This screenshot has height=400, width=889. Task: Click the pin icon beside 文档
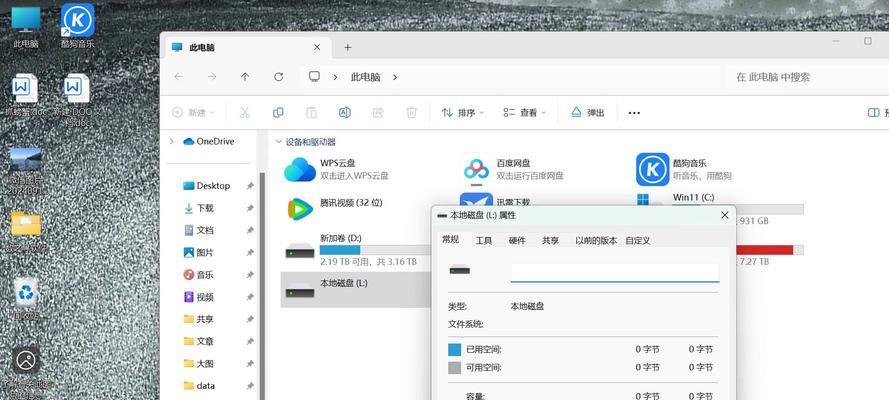point(249,230)
